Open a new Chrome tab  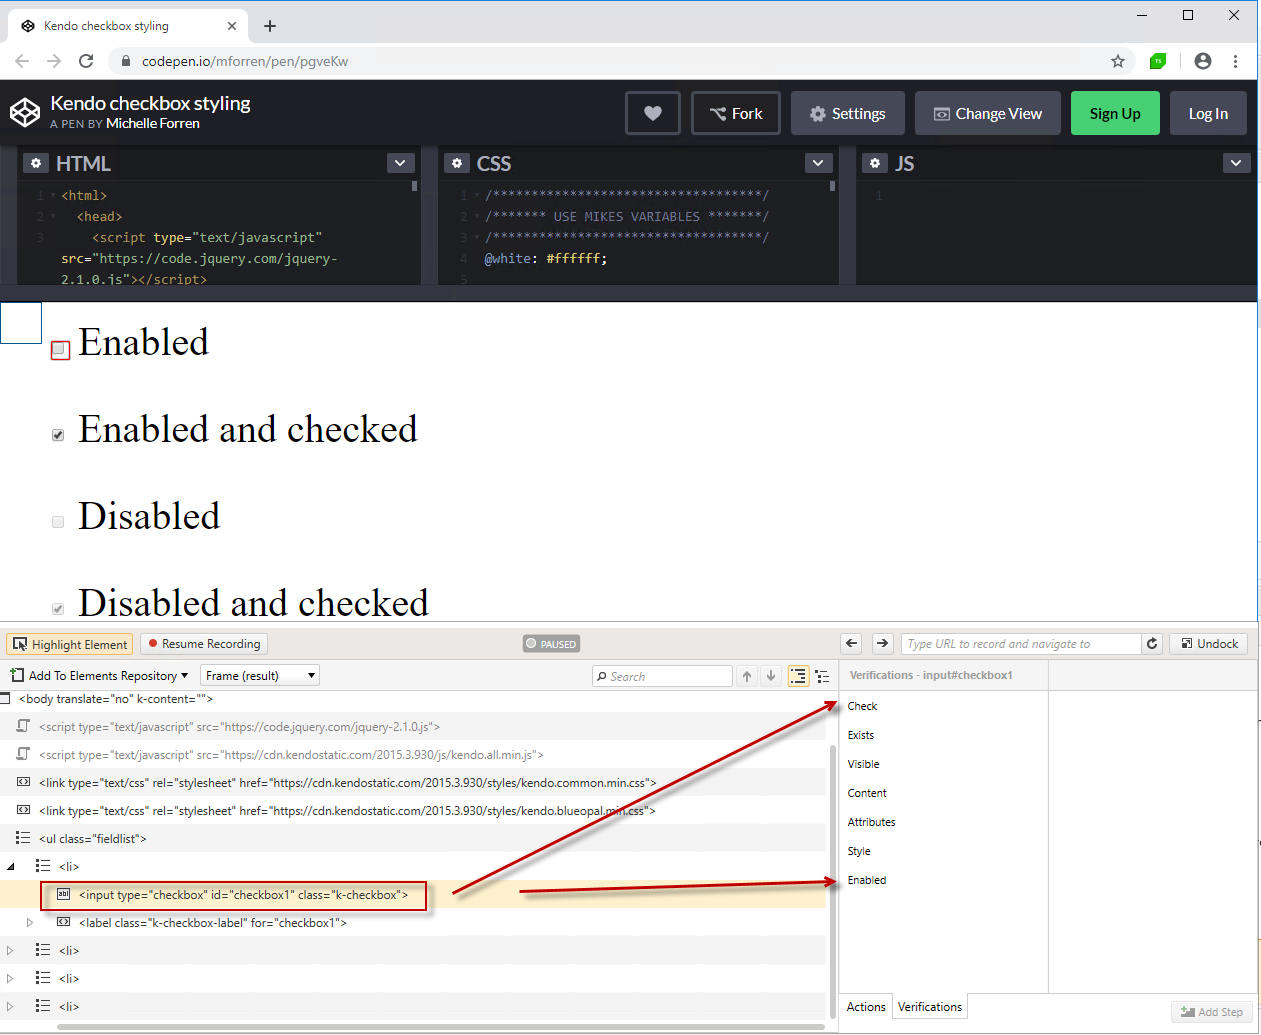click(x=270, y=26)
